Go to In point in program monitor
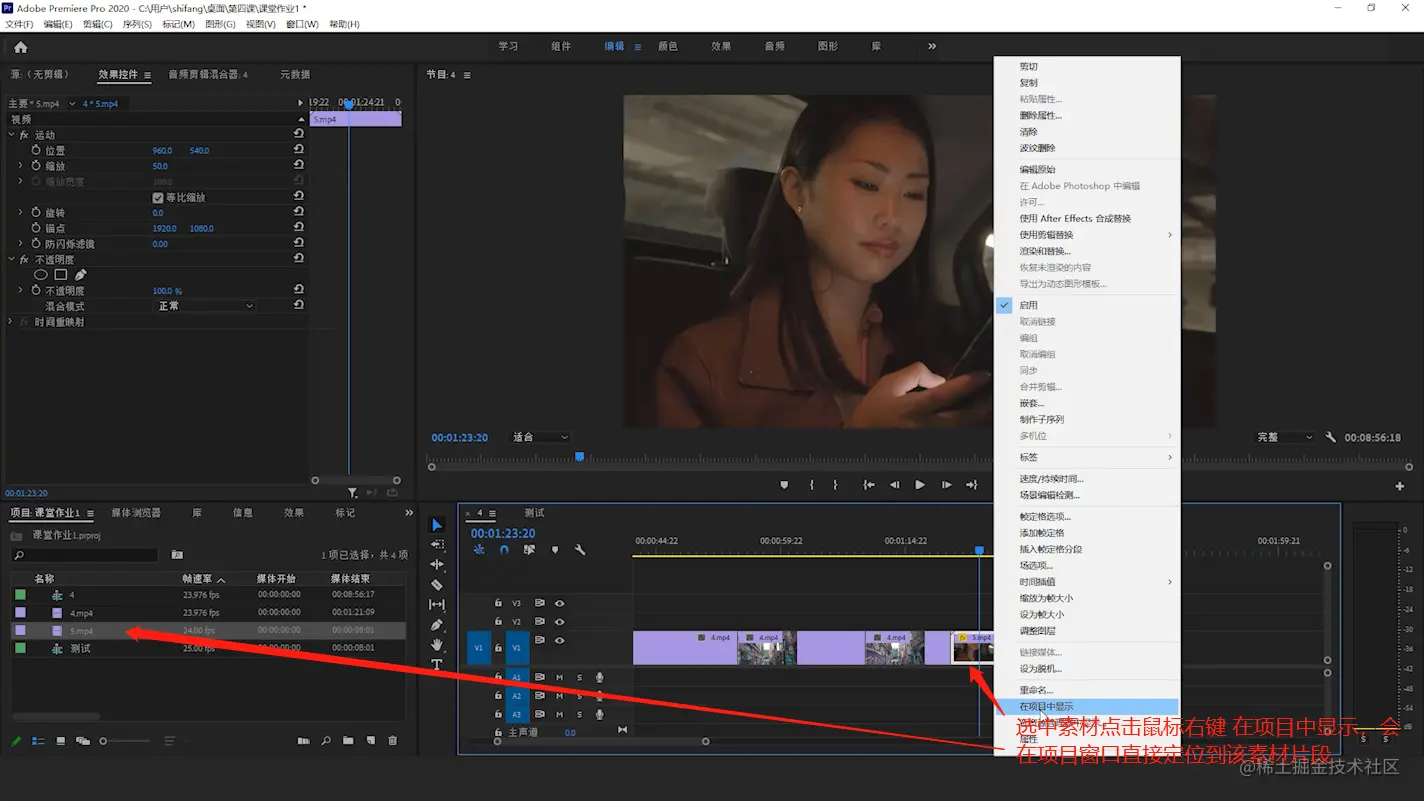The height and width of the screenshot is (801, 1424). tap(869, 485)
